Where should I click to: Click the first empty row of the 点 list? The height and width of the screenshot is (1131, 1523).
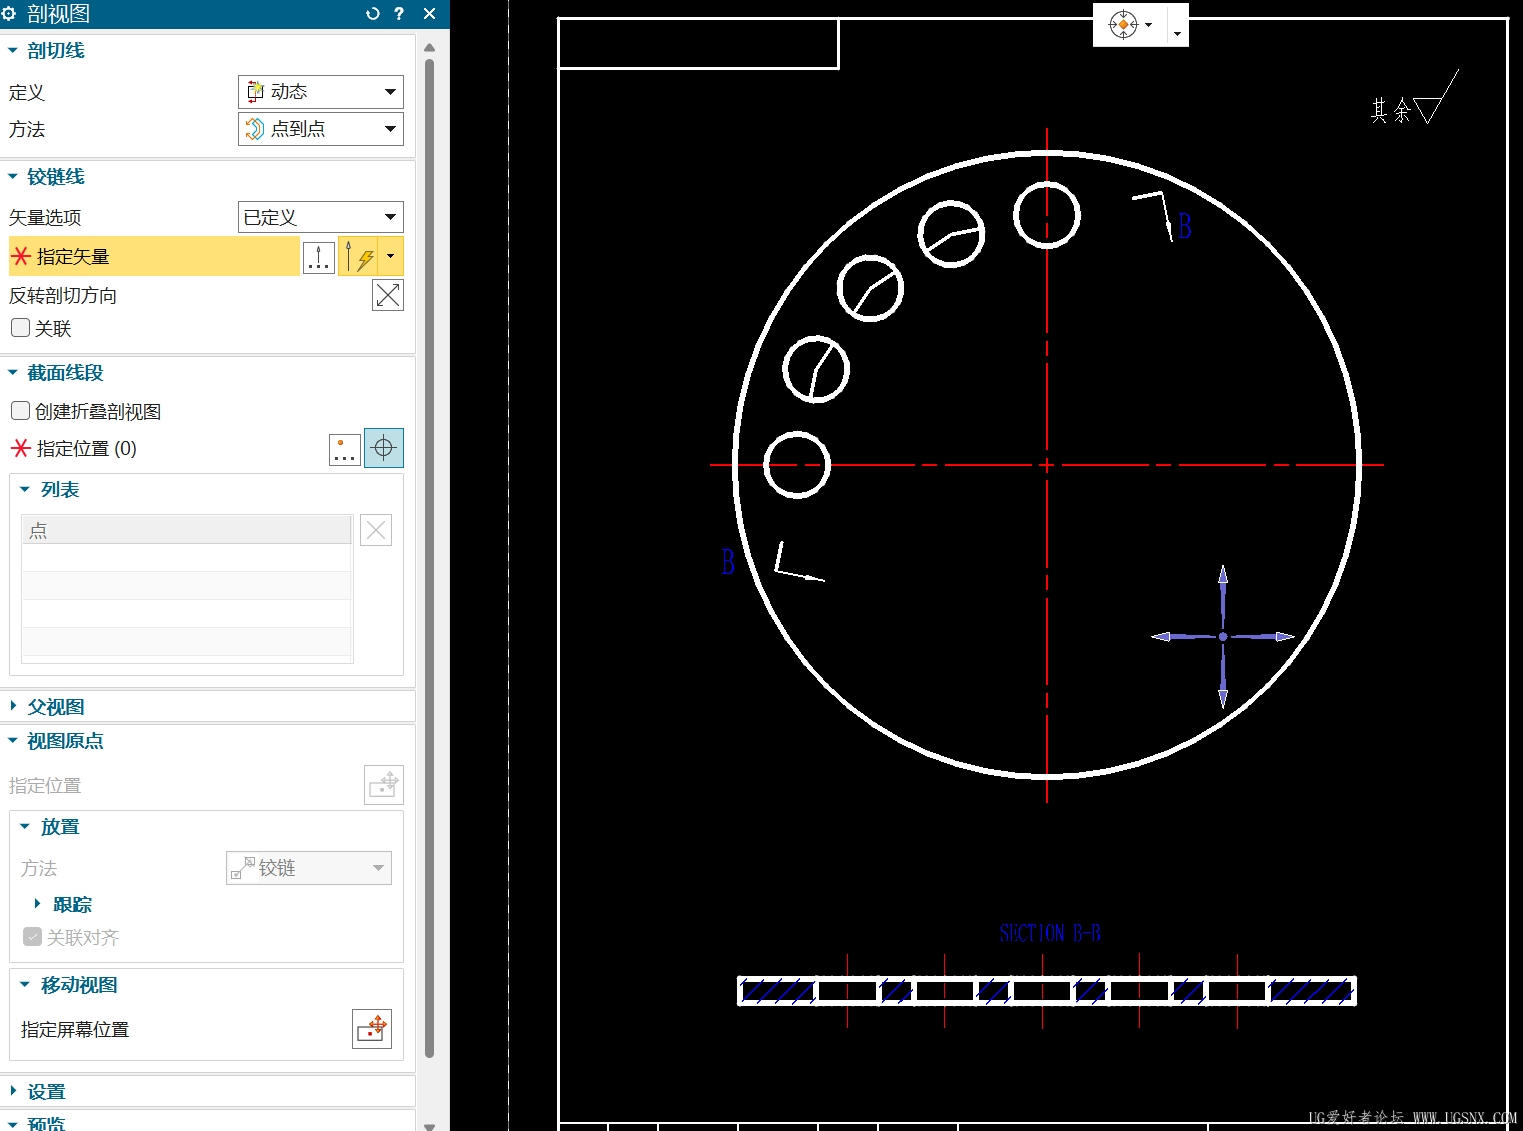[186, 558]
